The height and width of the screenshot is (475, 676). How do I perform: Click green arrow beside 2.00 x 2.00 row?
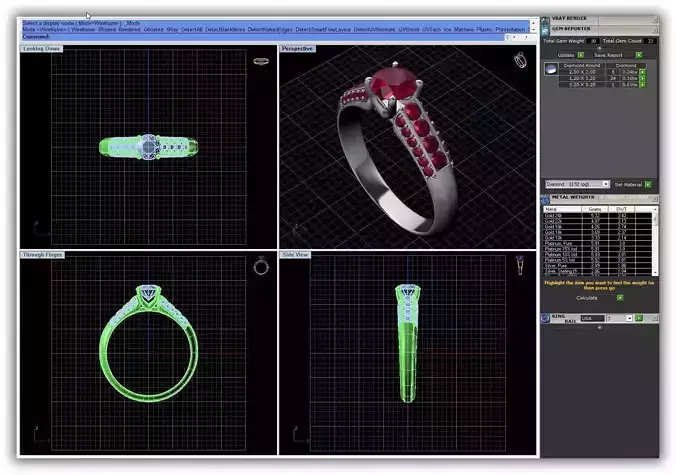[642, 72]
